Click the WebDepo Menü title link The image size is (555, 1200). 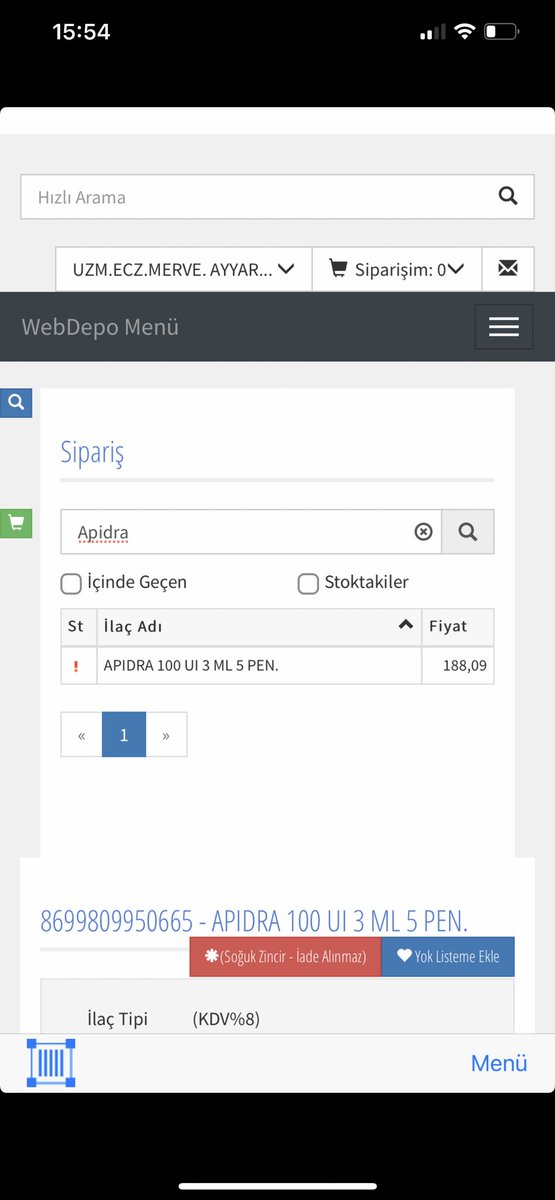101,327
